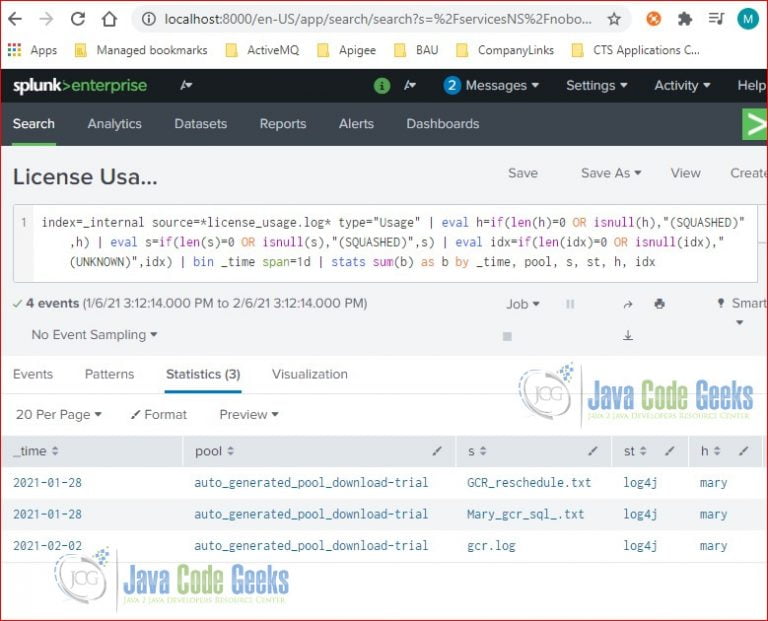Image resolution: width=768 pixels, height=621 pixels.
Task: Go back with the browser back arrow
Action: coord(15,19)
